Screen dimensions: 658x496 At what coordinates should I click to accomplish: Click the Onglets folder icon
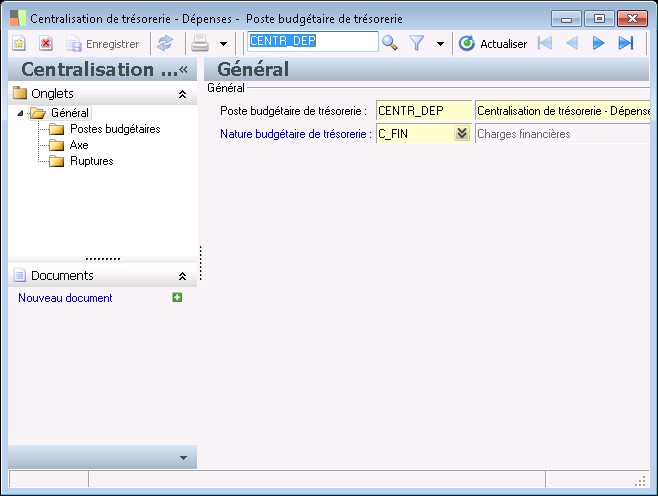tap(20, 93)
